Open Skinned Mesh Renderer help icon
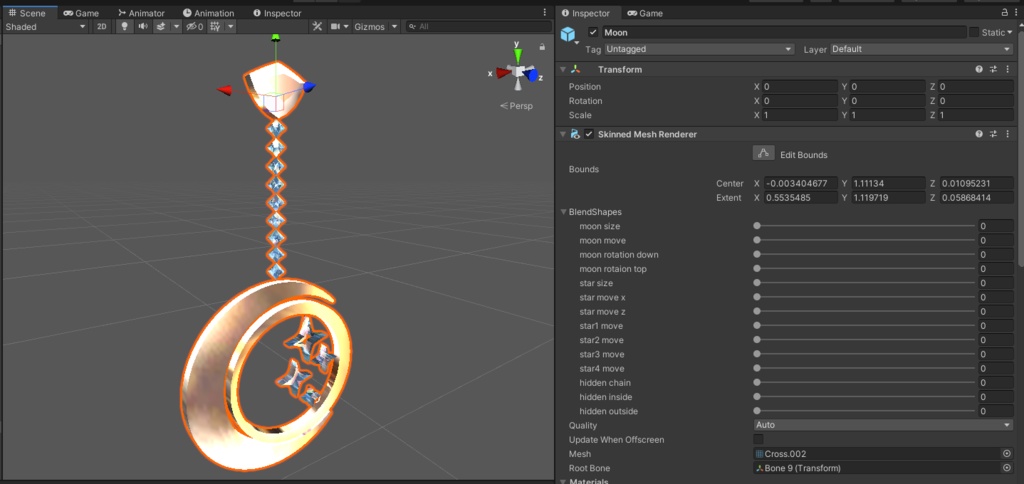Image resolution: width=1024 pixels, height=484 pixels. pos(979,134)
